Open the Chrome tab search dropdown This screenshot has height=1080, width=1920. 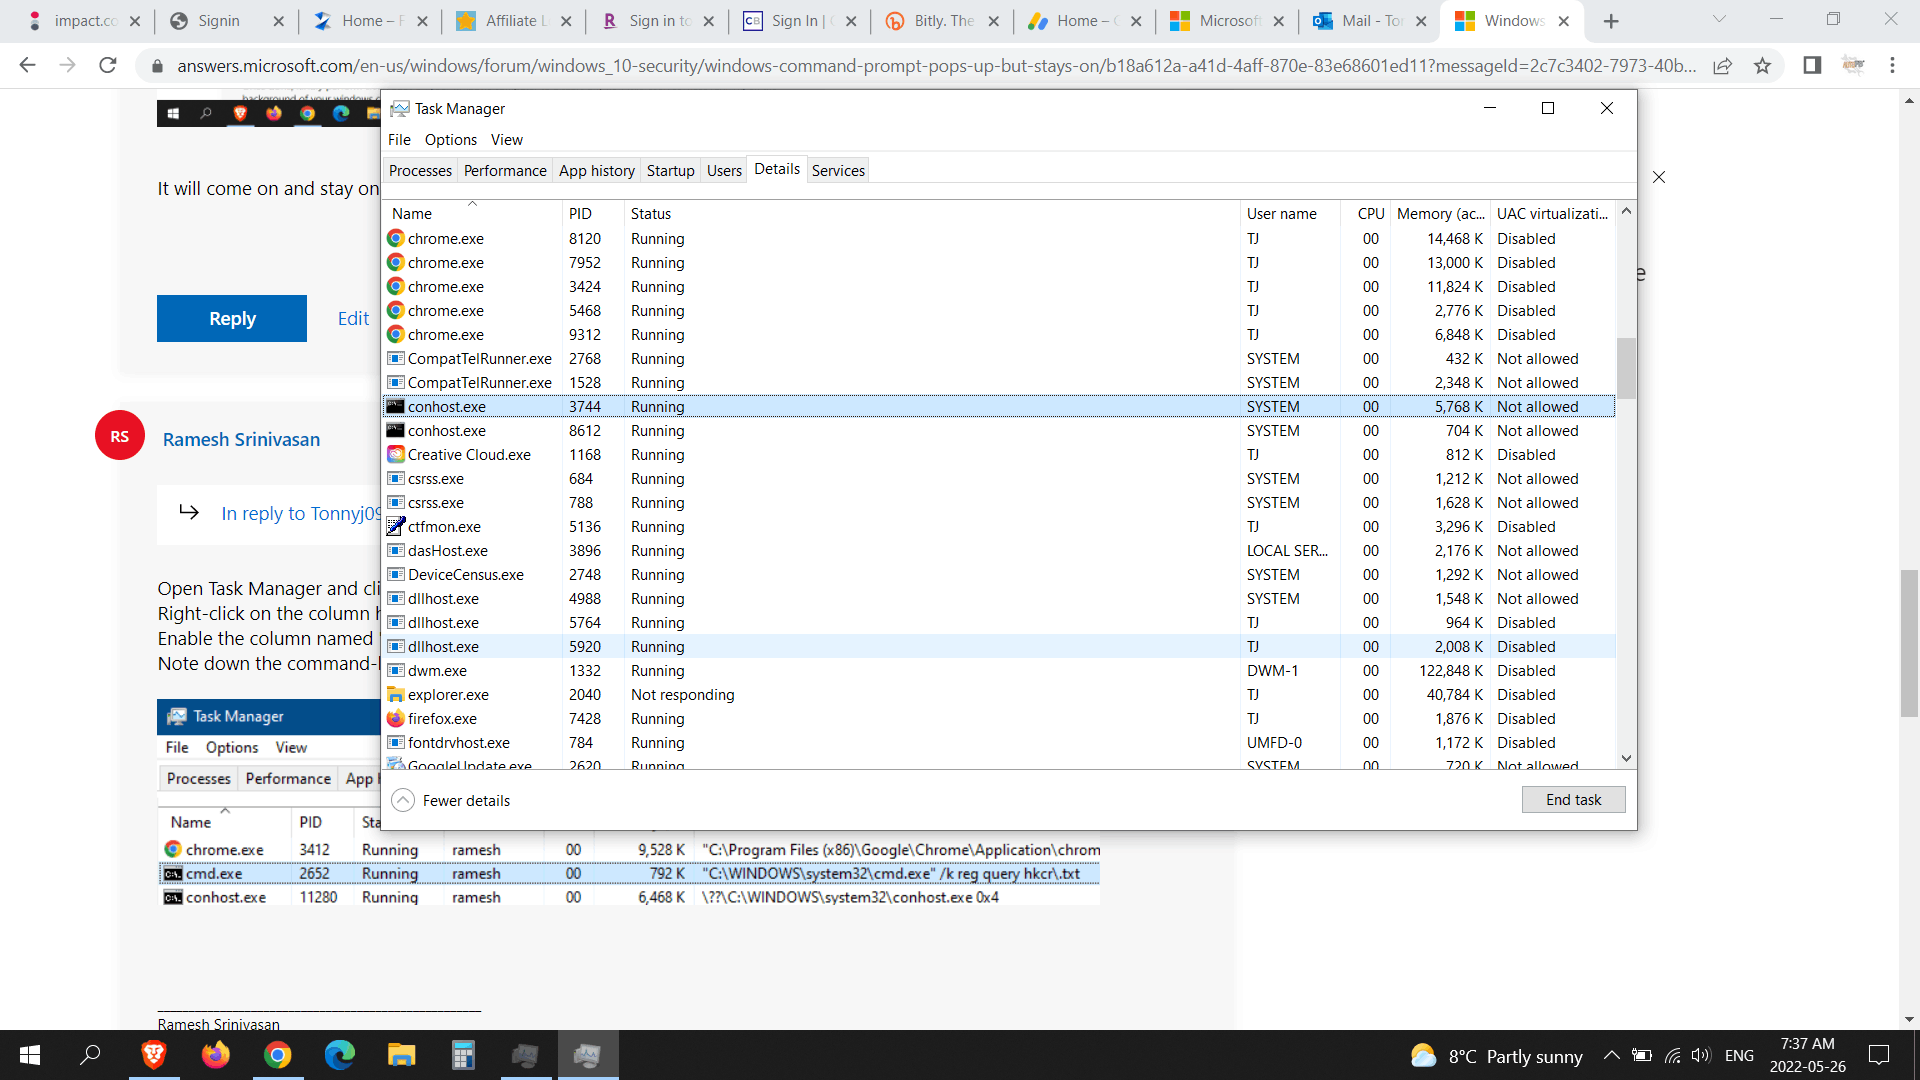[x=1719, y=19]
